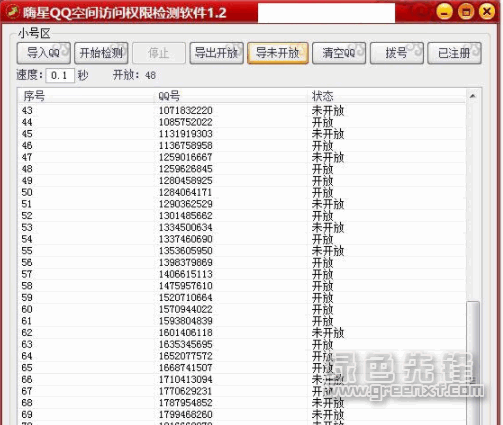Screen dimensions: 503x425
Task: Select row with QQ 1710413094
Action: point(242,379)
